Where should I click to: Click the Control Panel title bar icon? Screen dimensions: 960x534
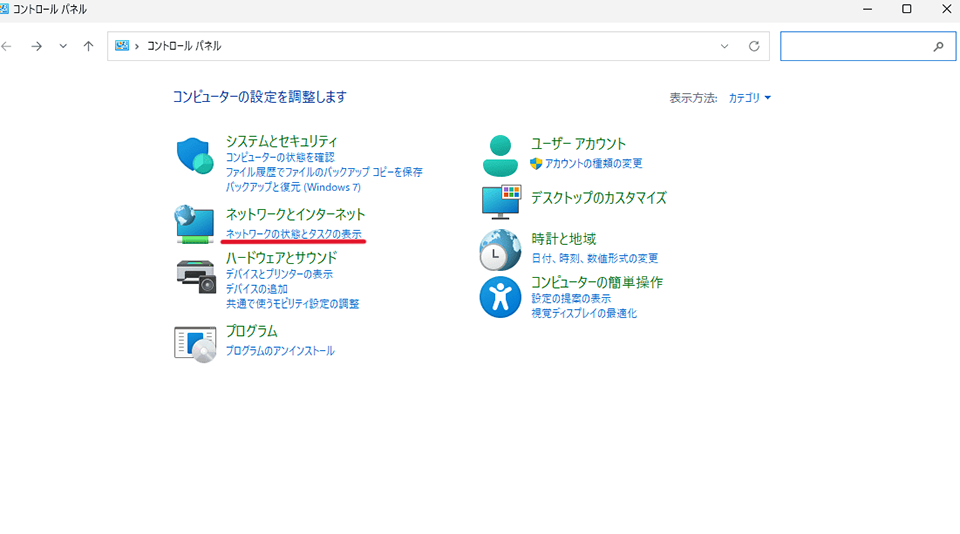click(4, 9)
